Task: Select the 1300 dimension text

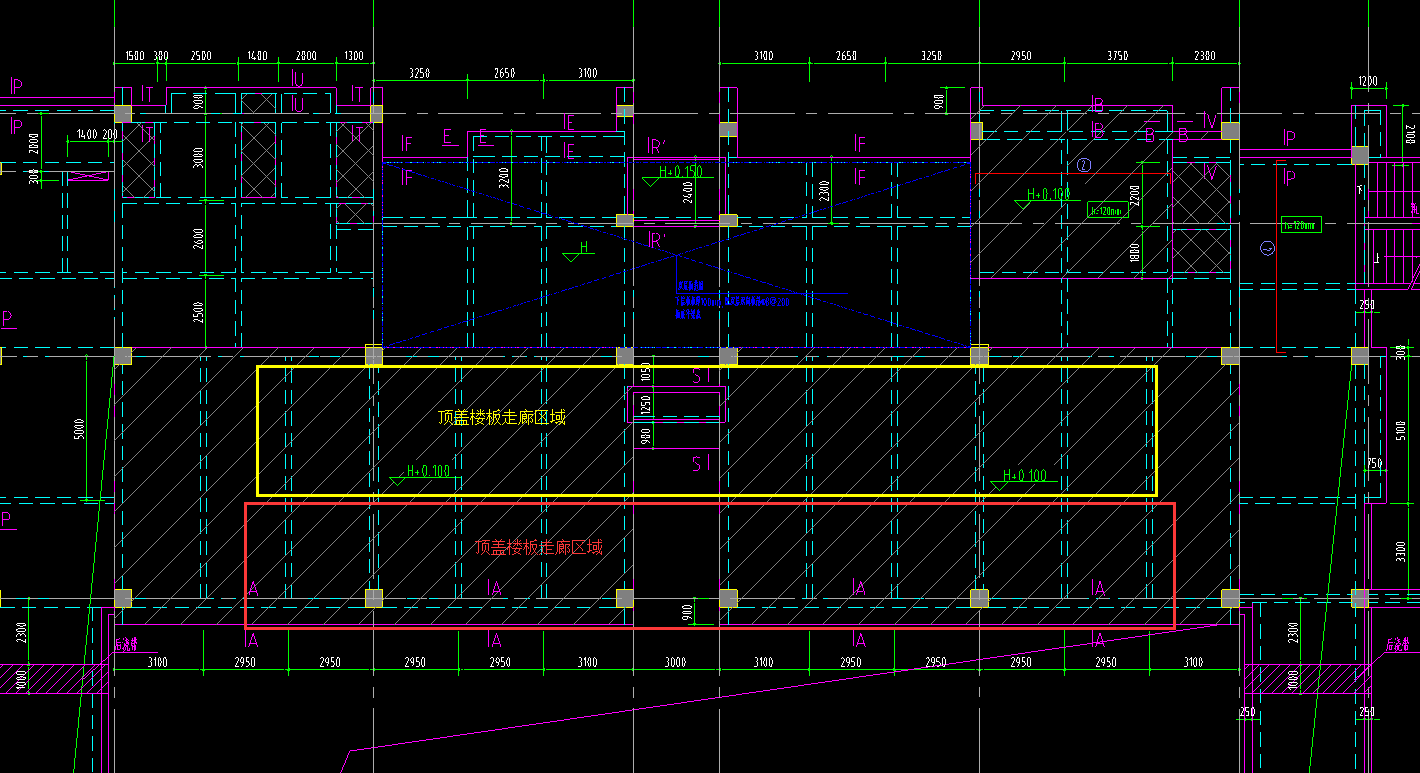Action: click(x=353, y=57)
